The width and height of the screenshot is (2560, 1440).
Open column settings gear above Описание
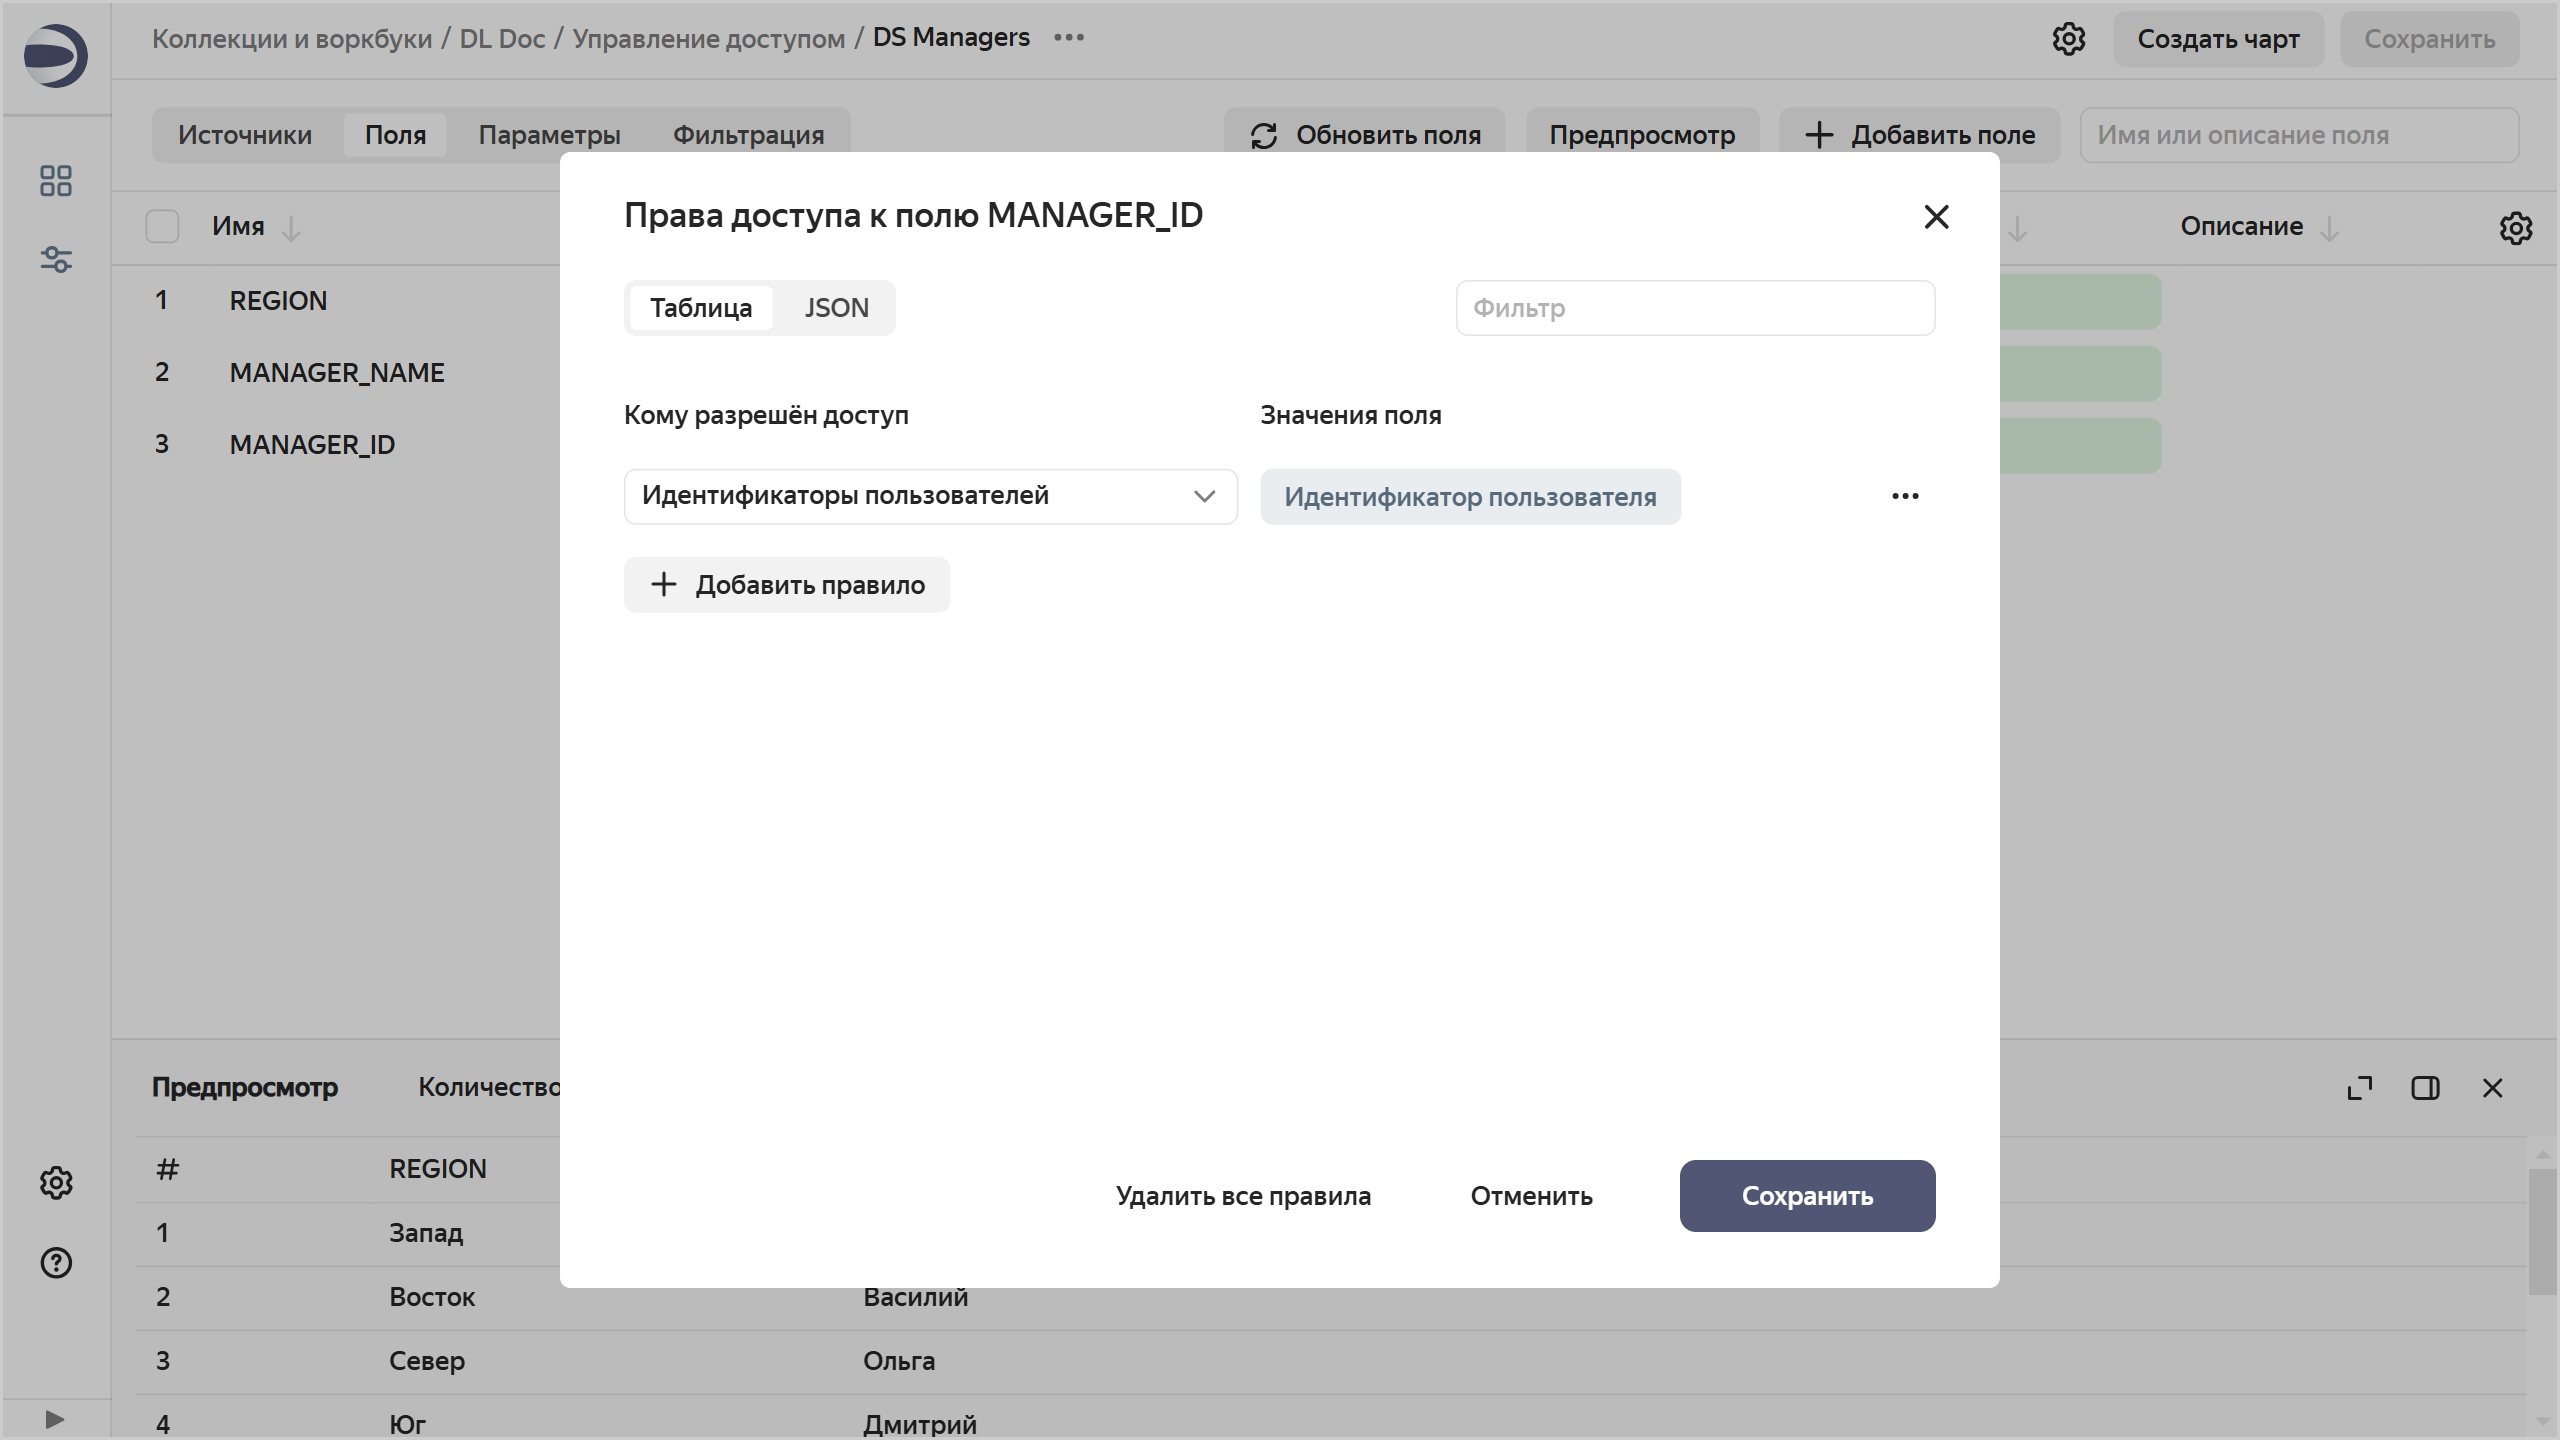[x=2516, y=228]
